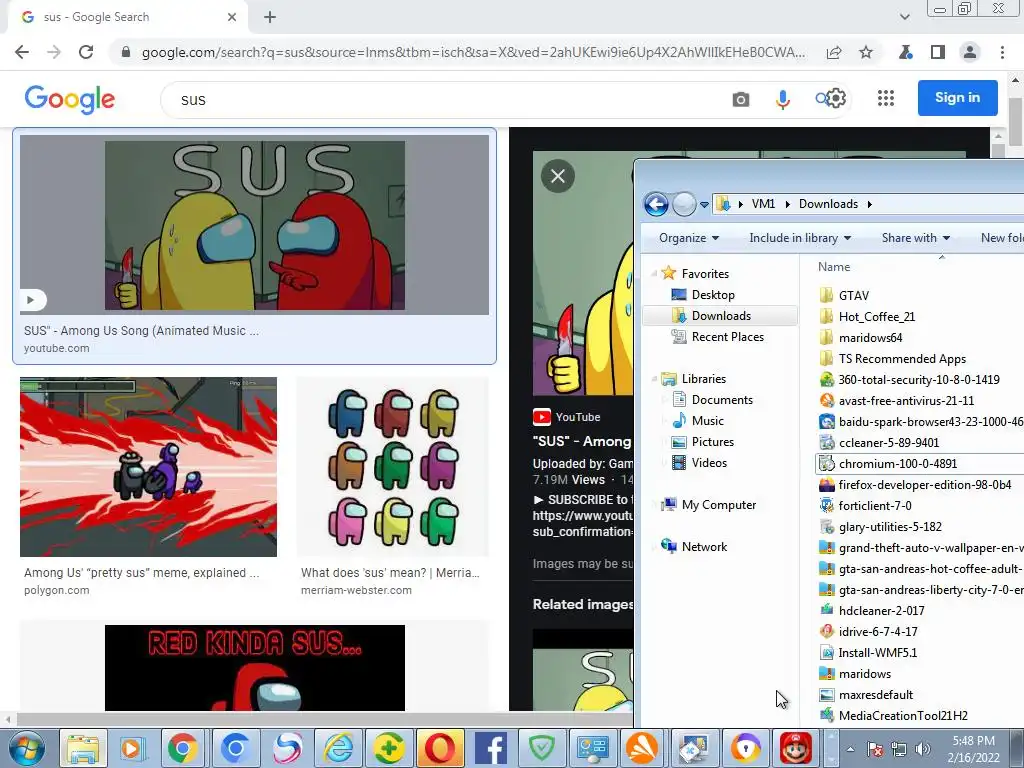The width and height of the screenshot is (1024, 768).
Task: Click the Google logo
Action: tap(70, 99)
